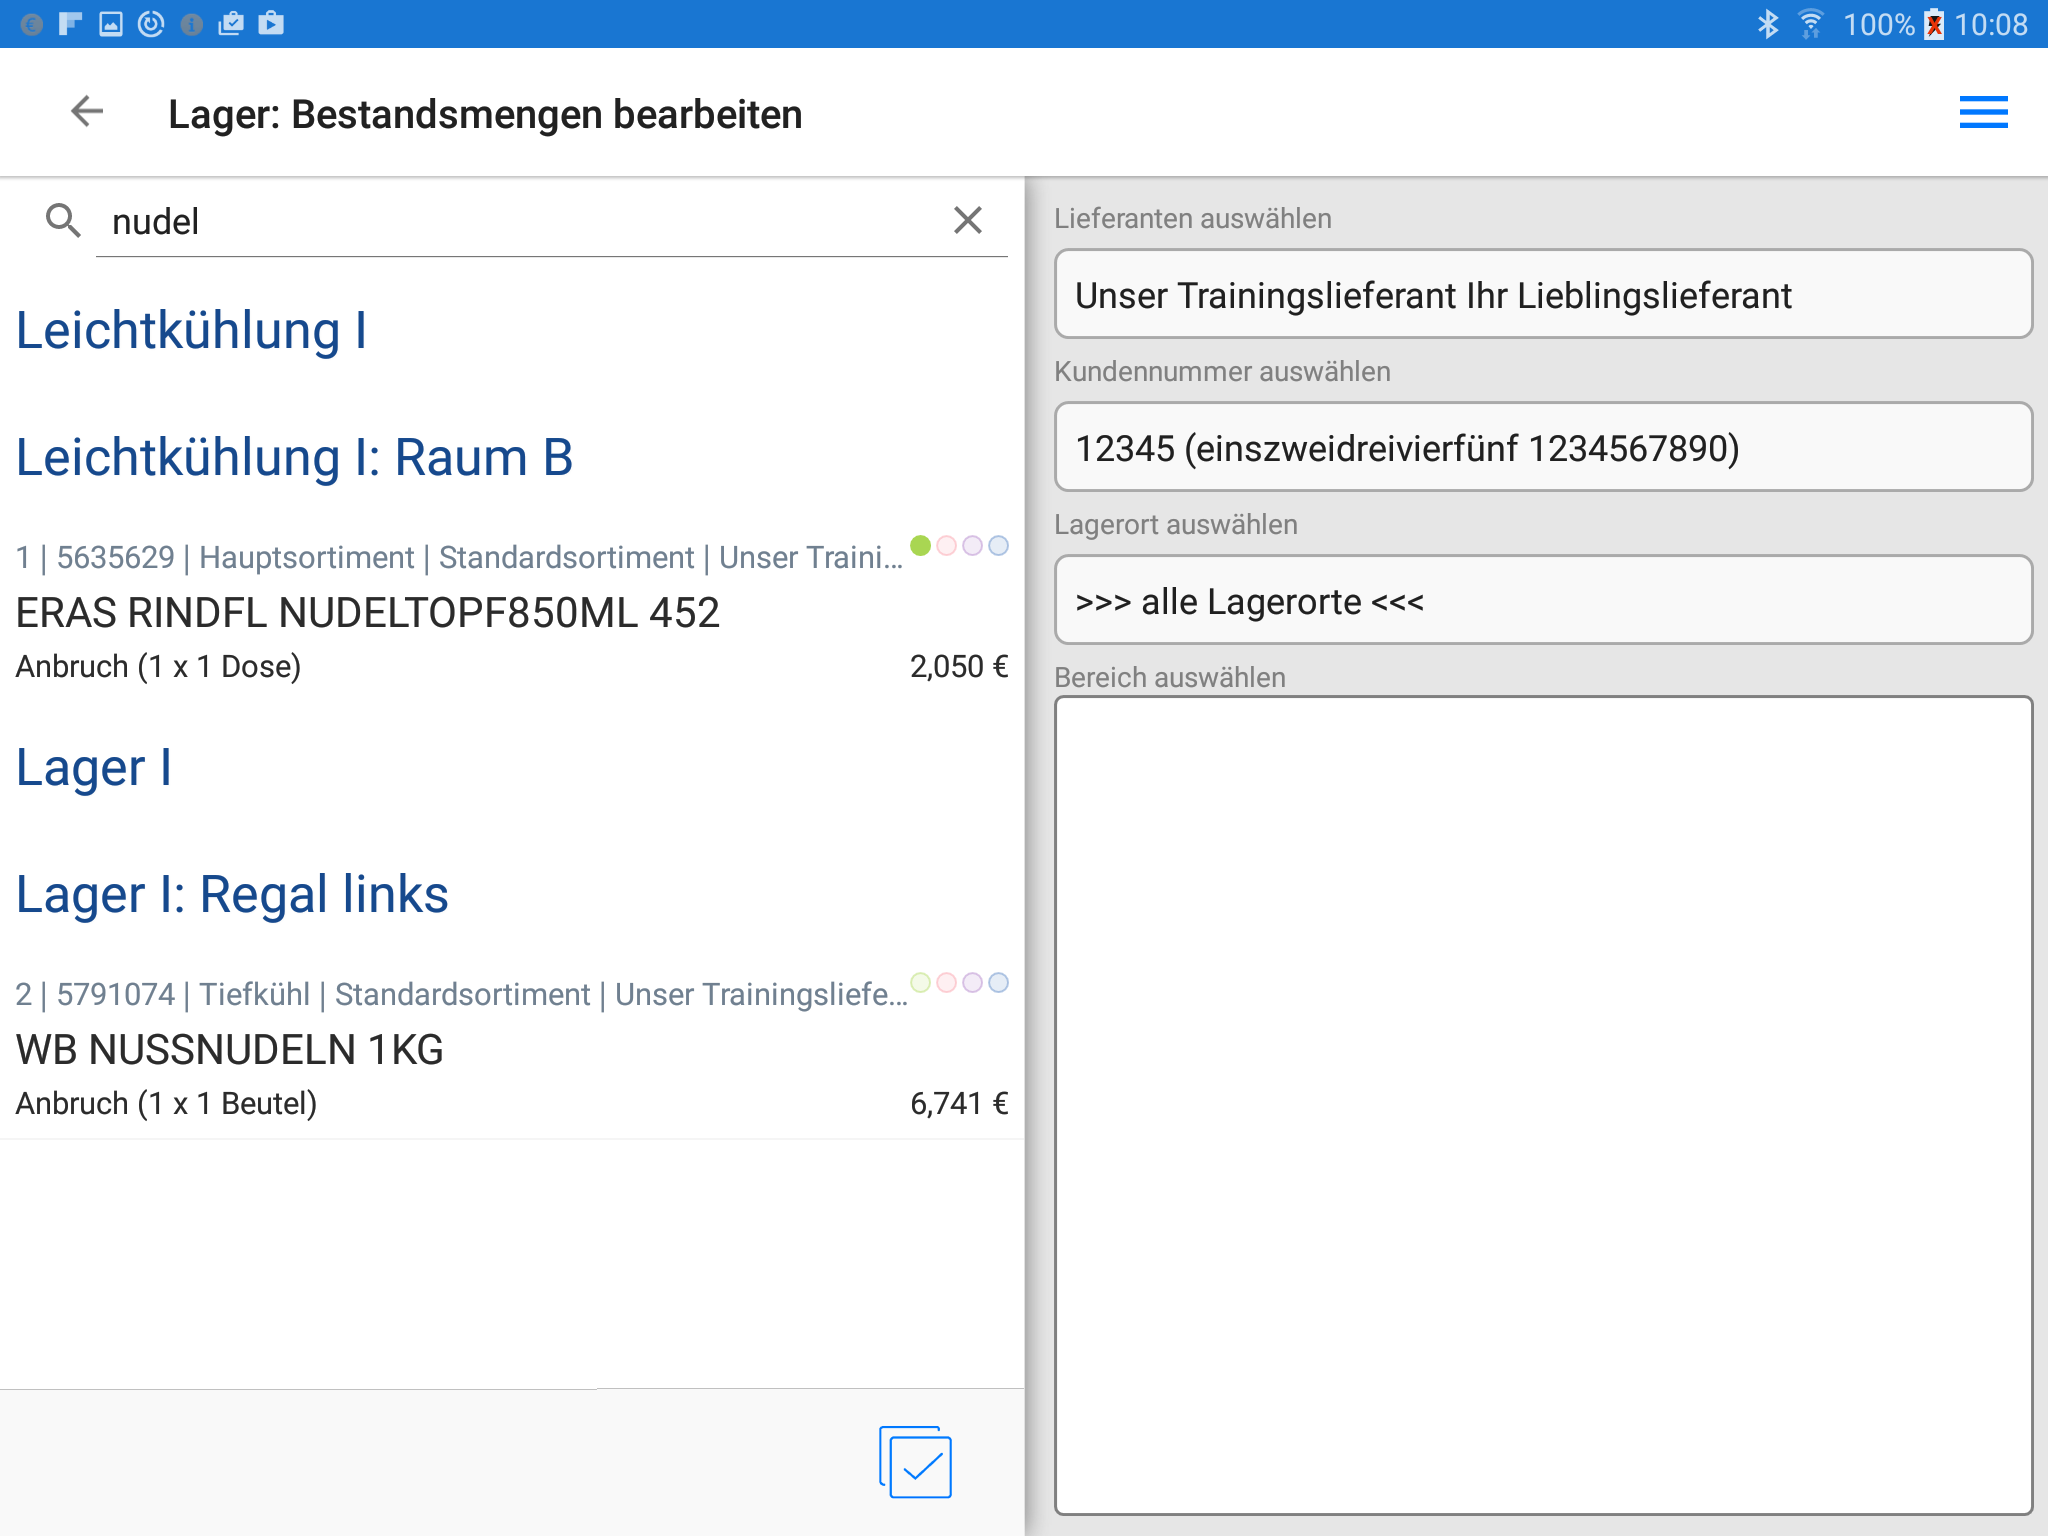Viewport: 2048px width, 1536px height.
Task: Tap battery icon in status bar
Action: (x=1934, y=24)
